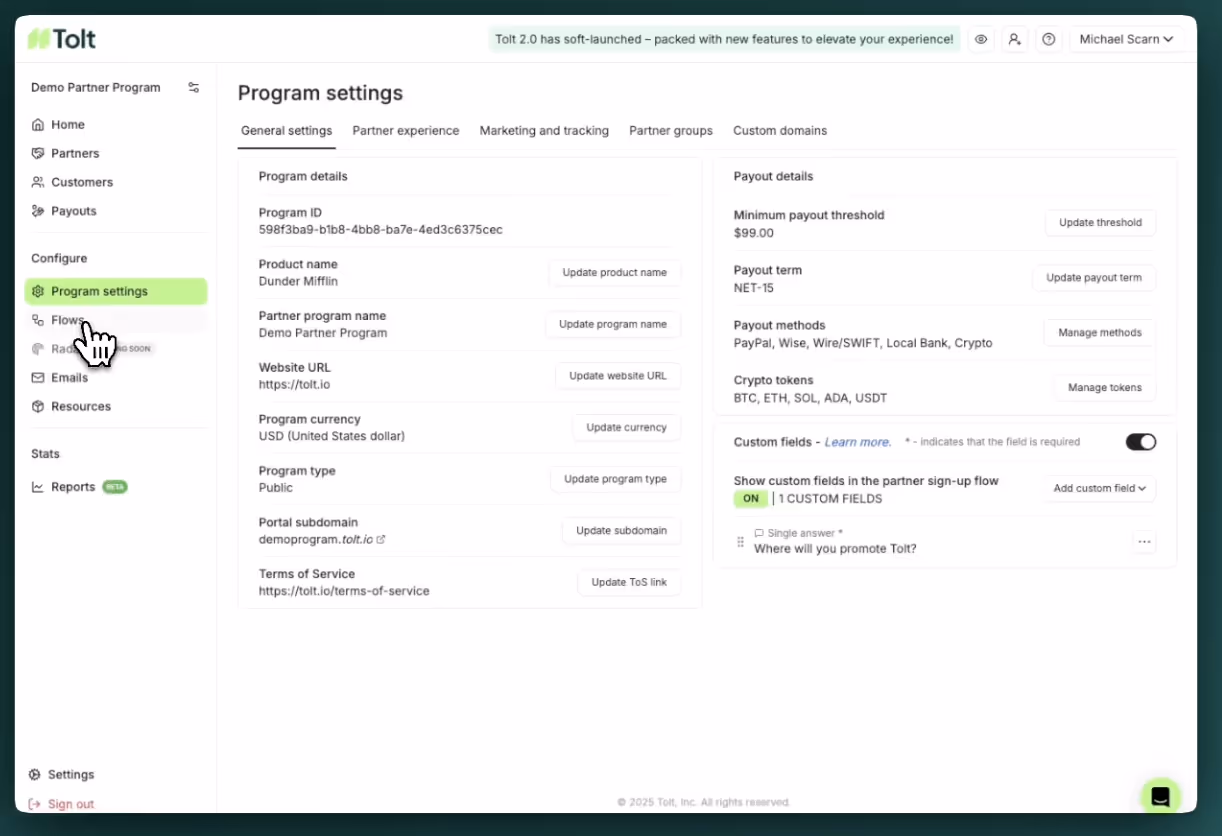The width and height of the screenshot is (1222, 836).
Task: Click the Settings cog icon at bottom
Action: coord(35,775)
